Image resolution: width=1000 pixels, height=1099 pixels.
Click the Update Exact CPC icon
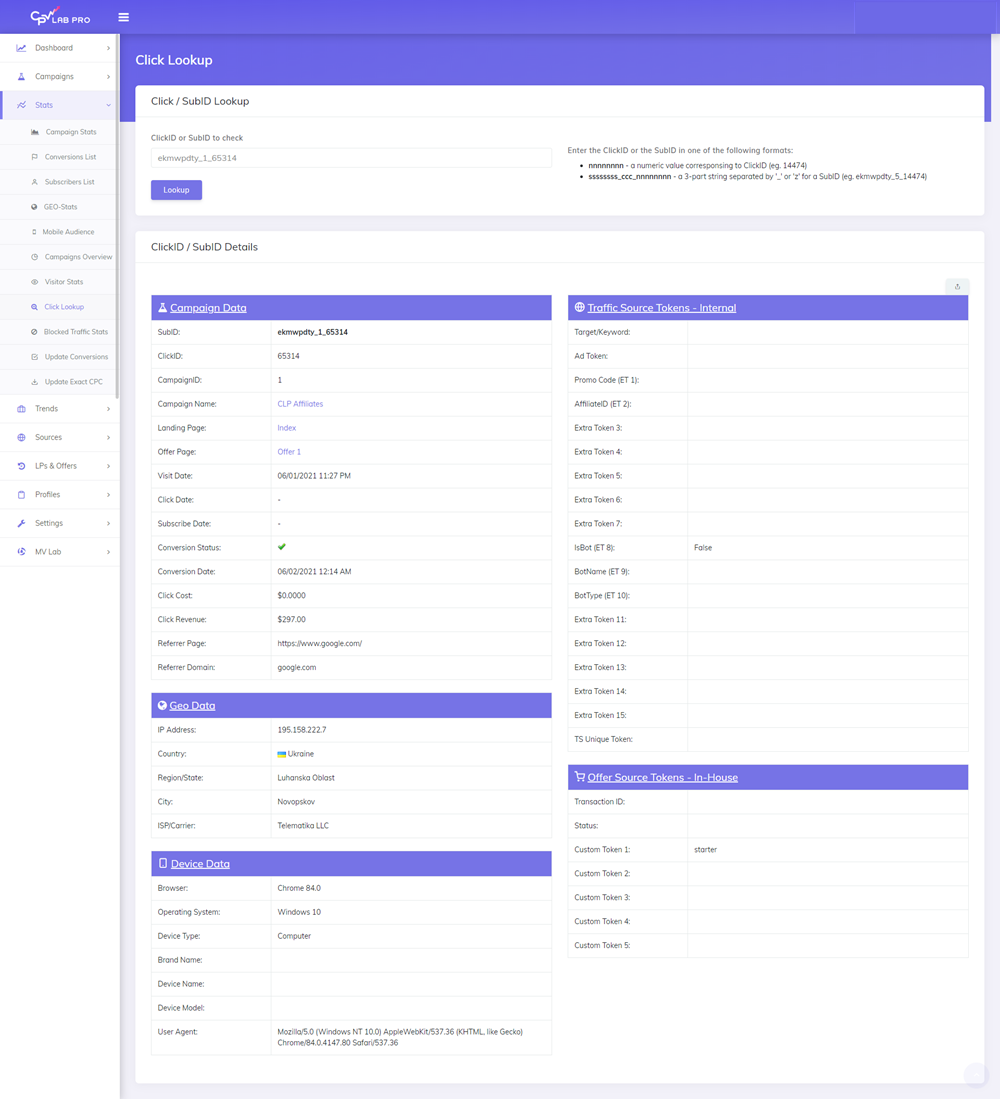pos(32,381)
